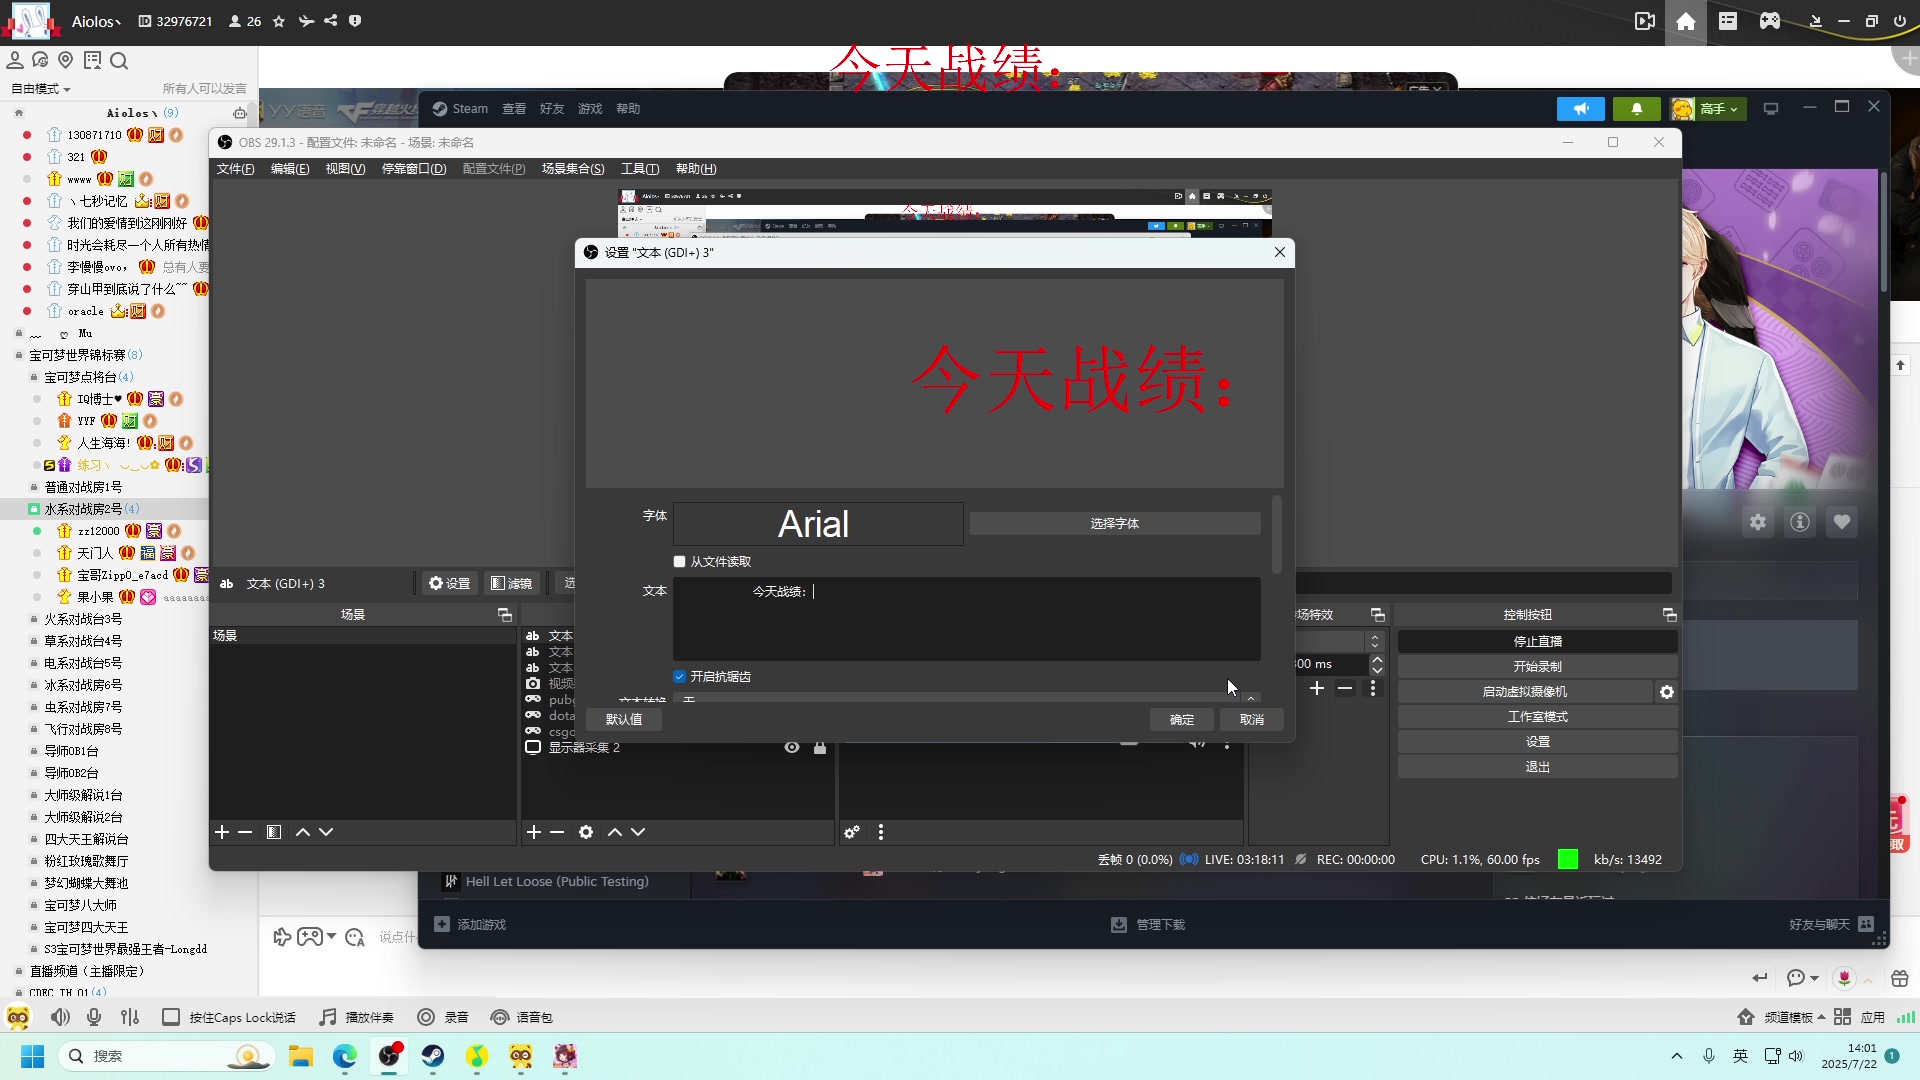Open YY speaker volume icon in the bottom toolbar
Viewport: 1920px width, 1080px height.
(x=60, y=1017)
